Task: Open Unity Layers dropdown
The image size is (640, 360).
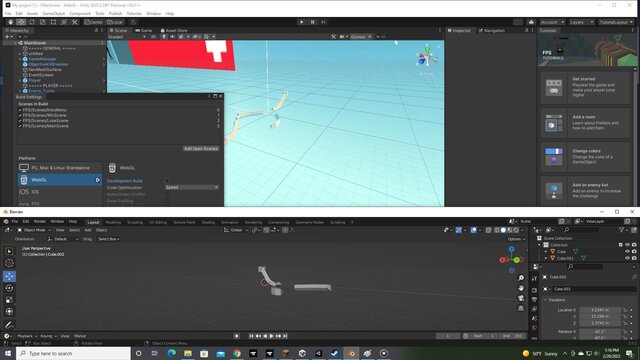Action: pos(581,22)
